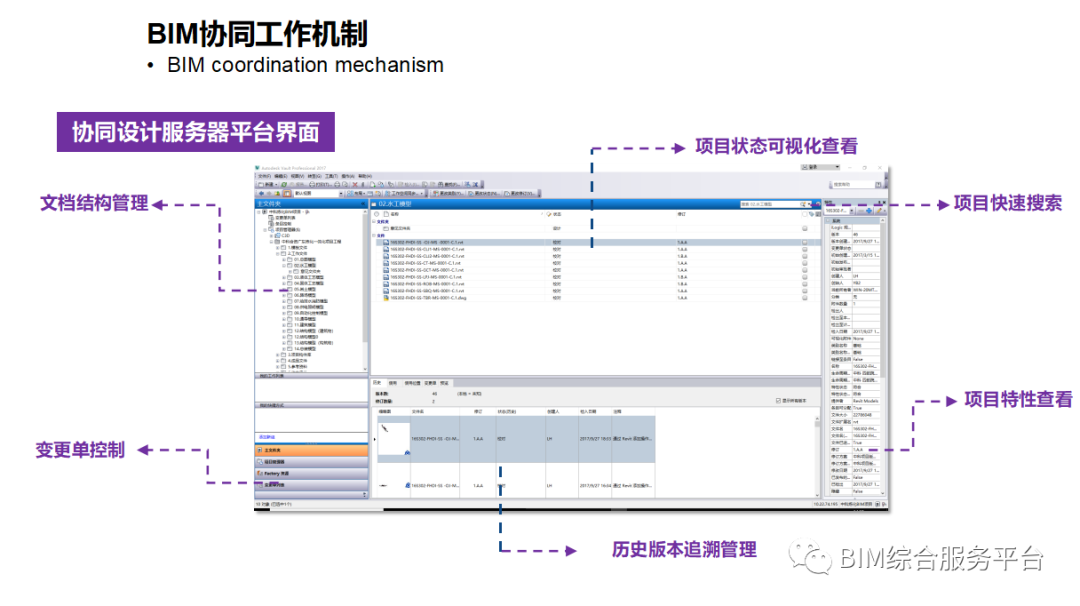Image resolution: width=1080 pixels, height=606 pixels.
Task: Click the up-one-folder toolbar icon
Action: pos(278,194)
